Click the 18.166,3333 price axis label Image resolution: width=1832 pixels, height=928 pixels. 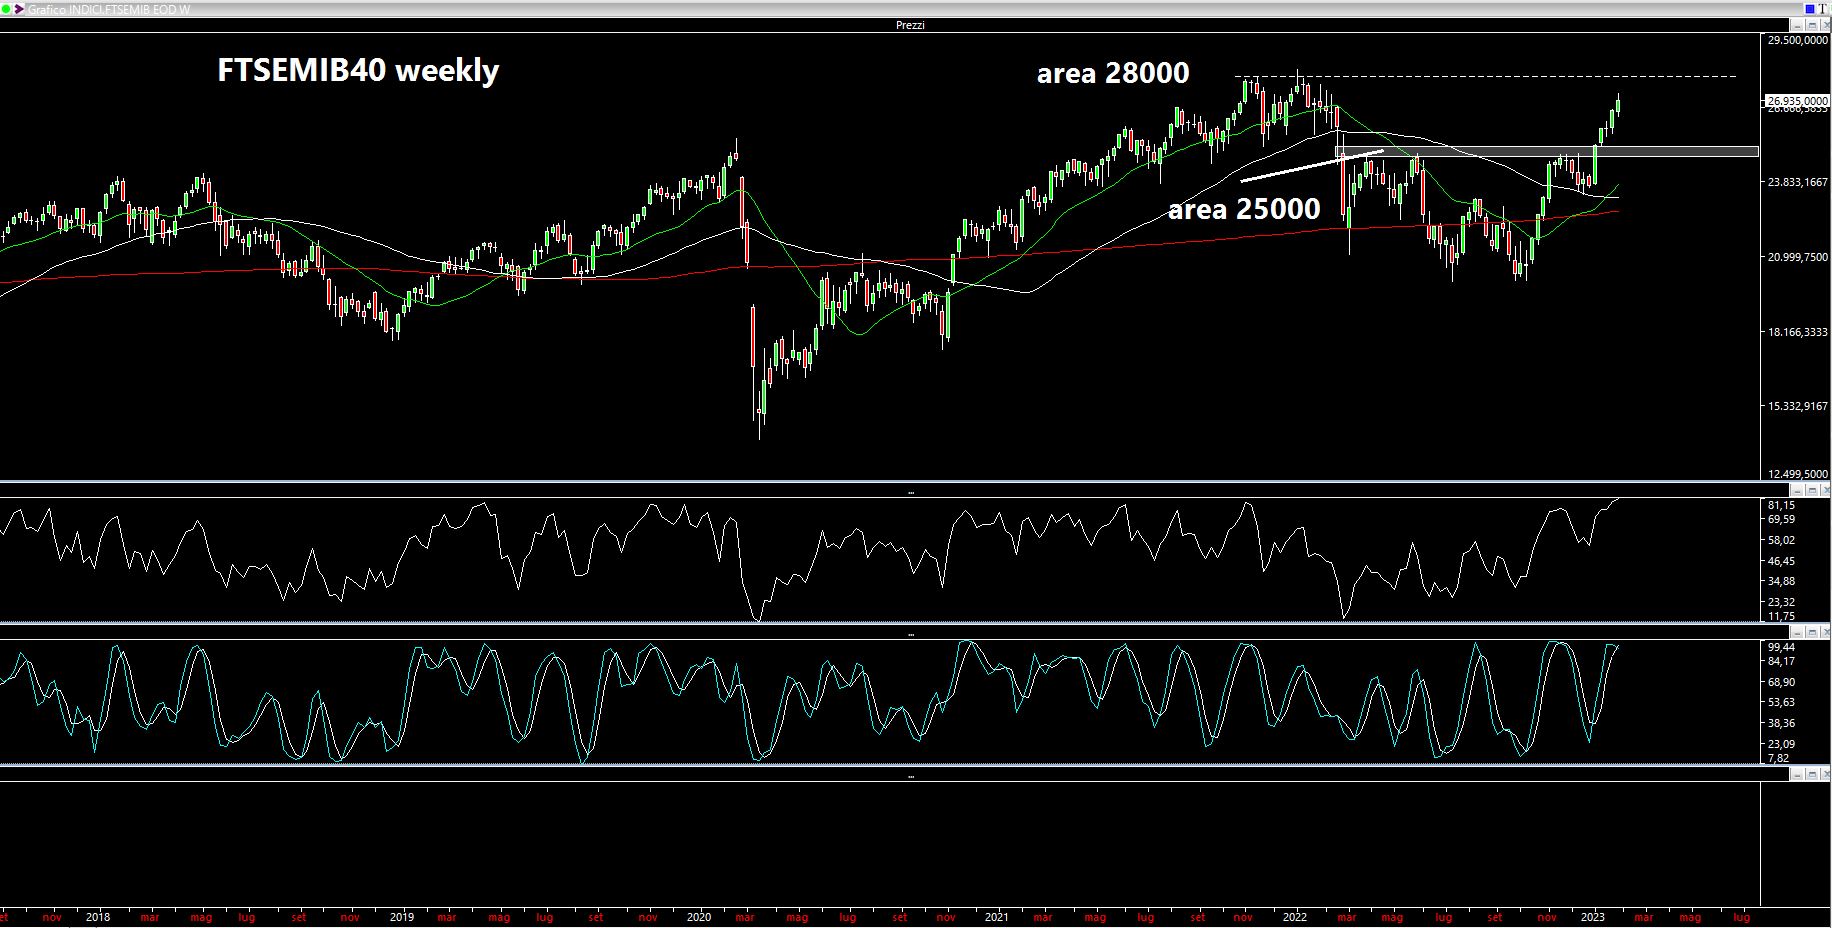pos(1798,332)
